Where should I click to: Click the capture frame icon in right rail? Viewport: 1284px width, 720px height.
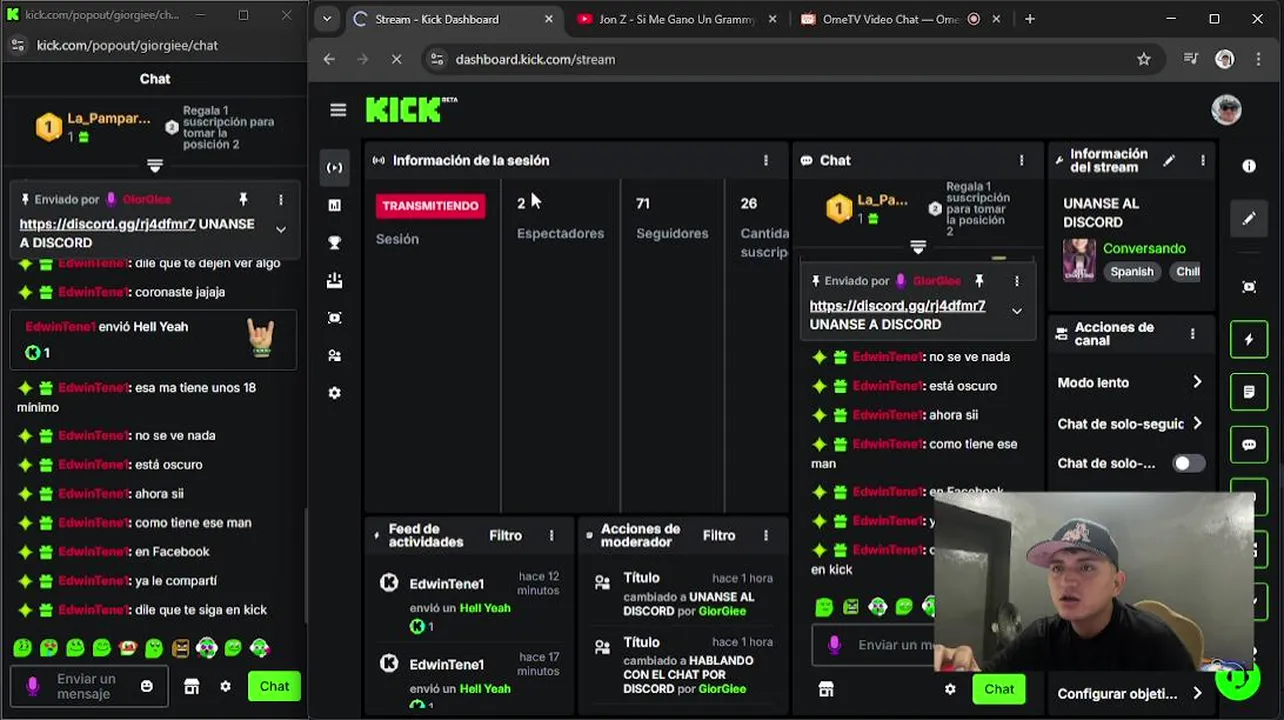pos(1249,287)
